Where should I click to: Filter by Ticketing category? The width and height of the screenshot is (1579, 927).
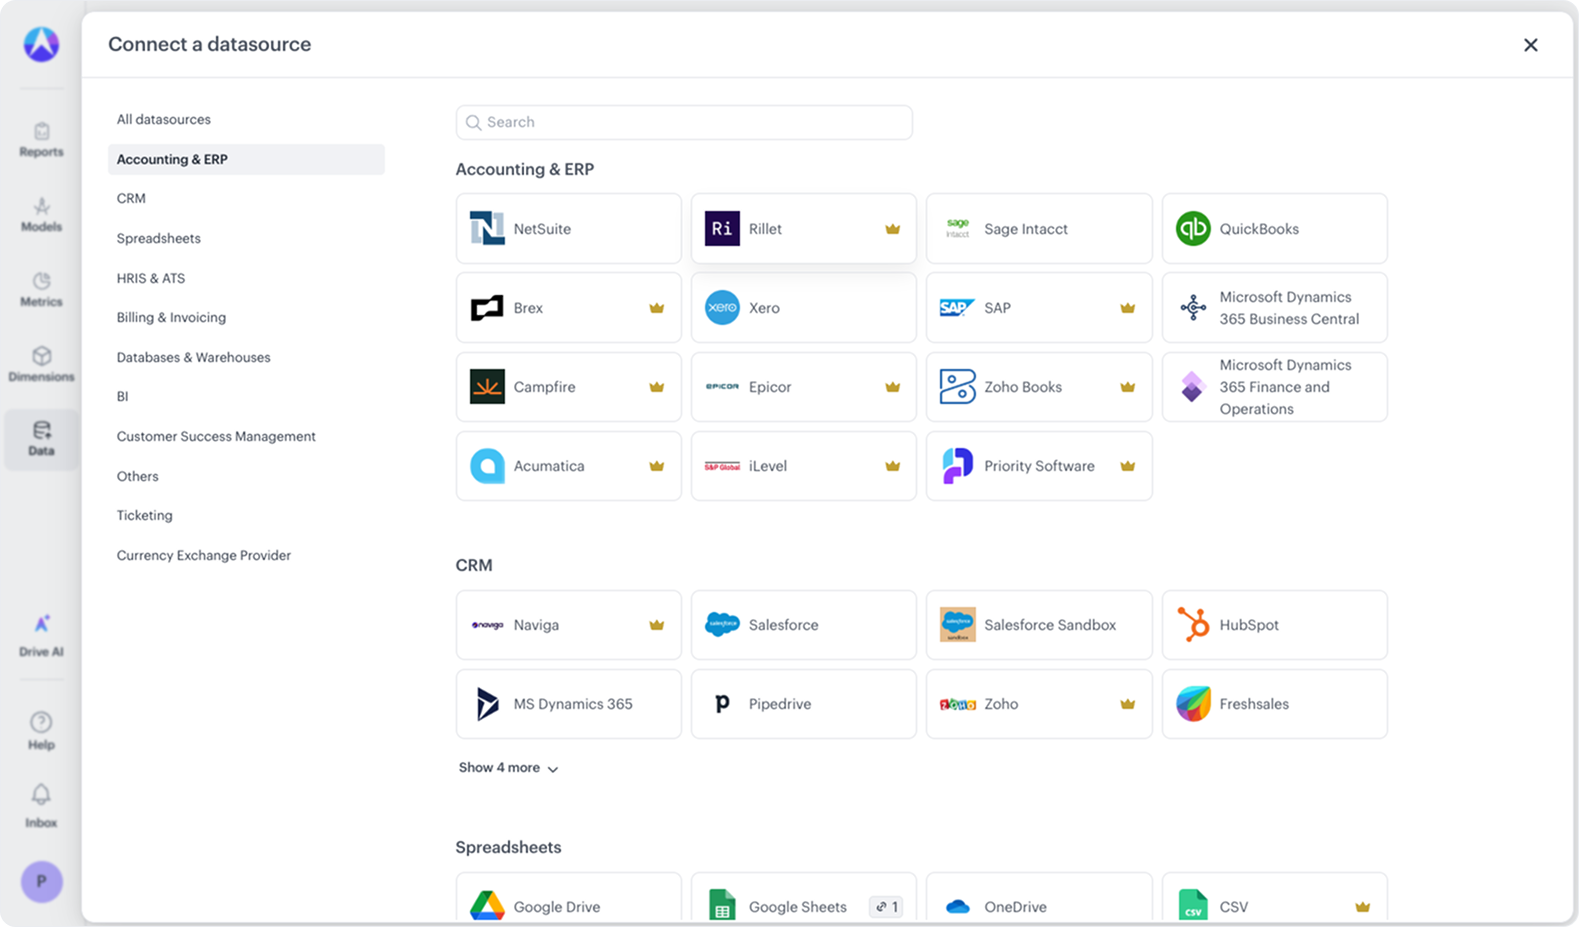pyautogui.click(x=246, y=516)
